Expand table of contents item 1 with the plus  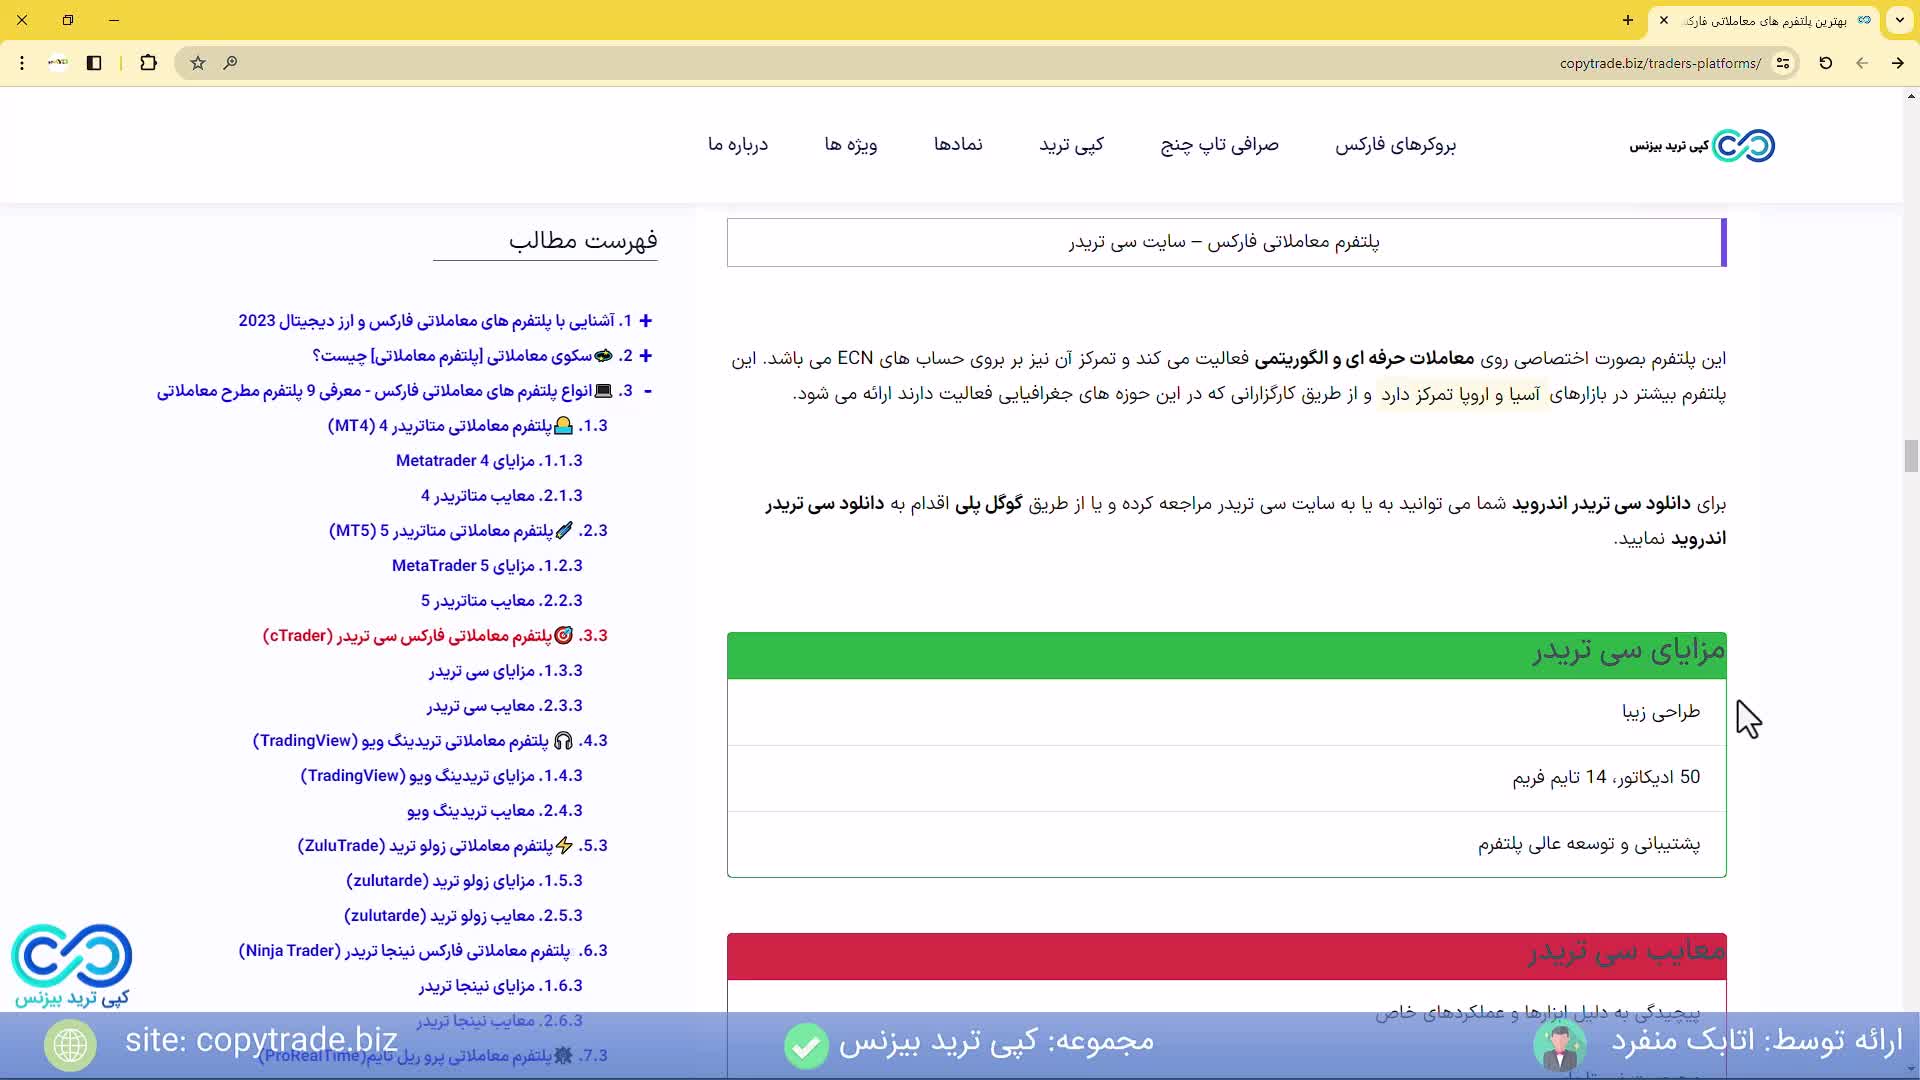tap(646, 321)
